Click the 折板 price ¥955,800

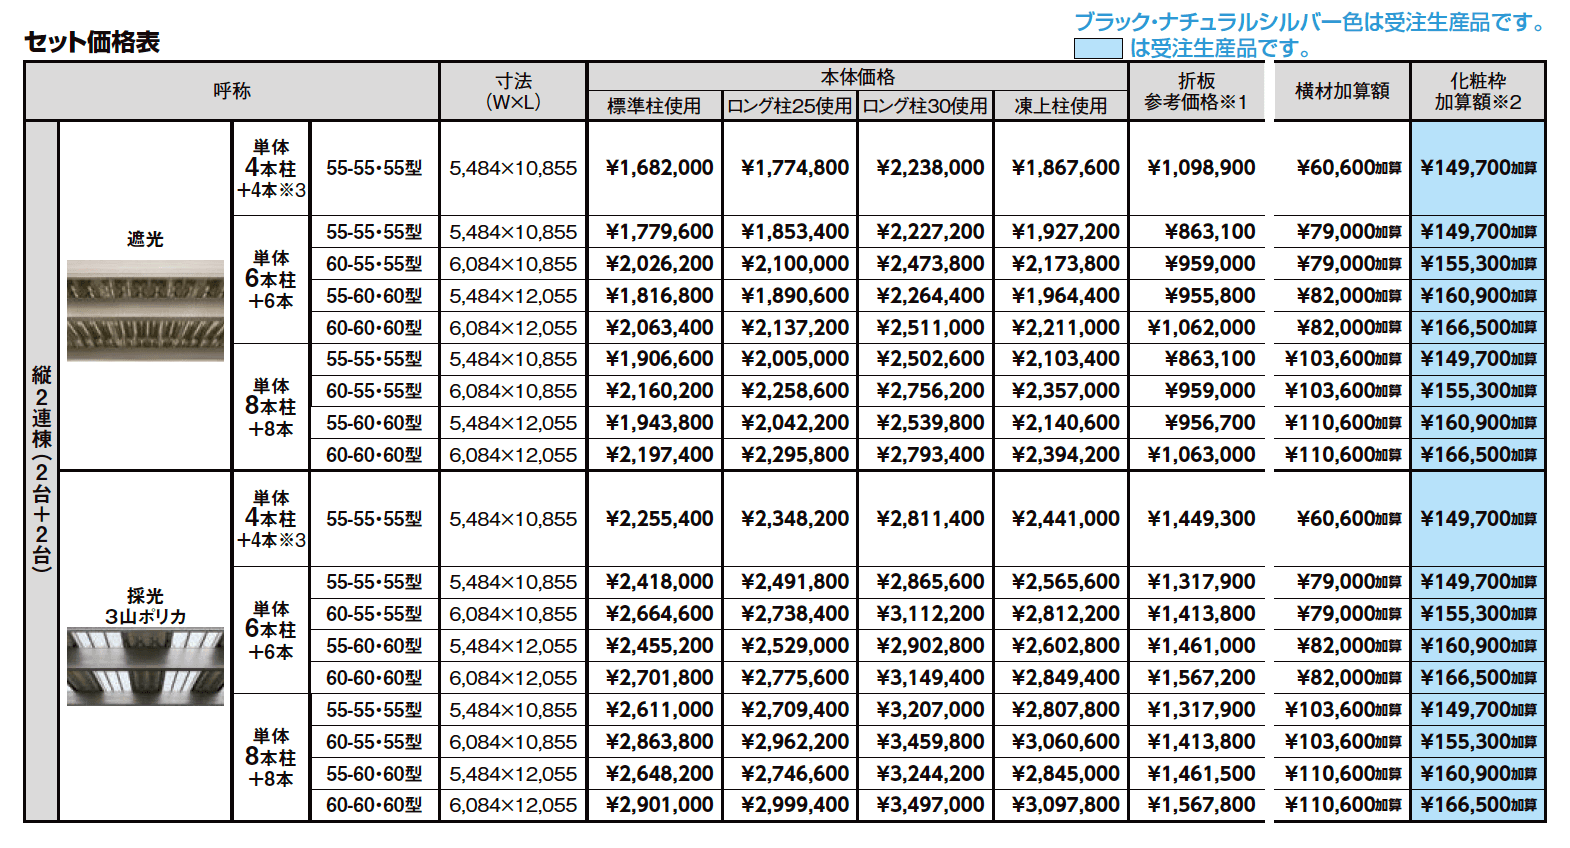pyautogui.click(x=1210, y=296)
